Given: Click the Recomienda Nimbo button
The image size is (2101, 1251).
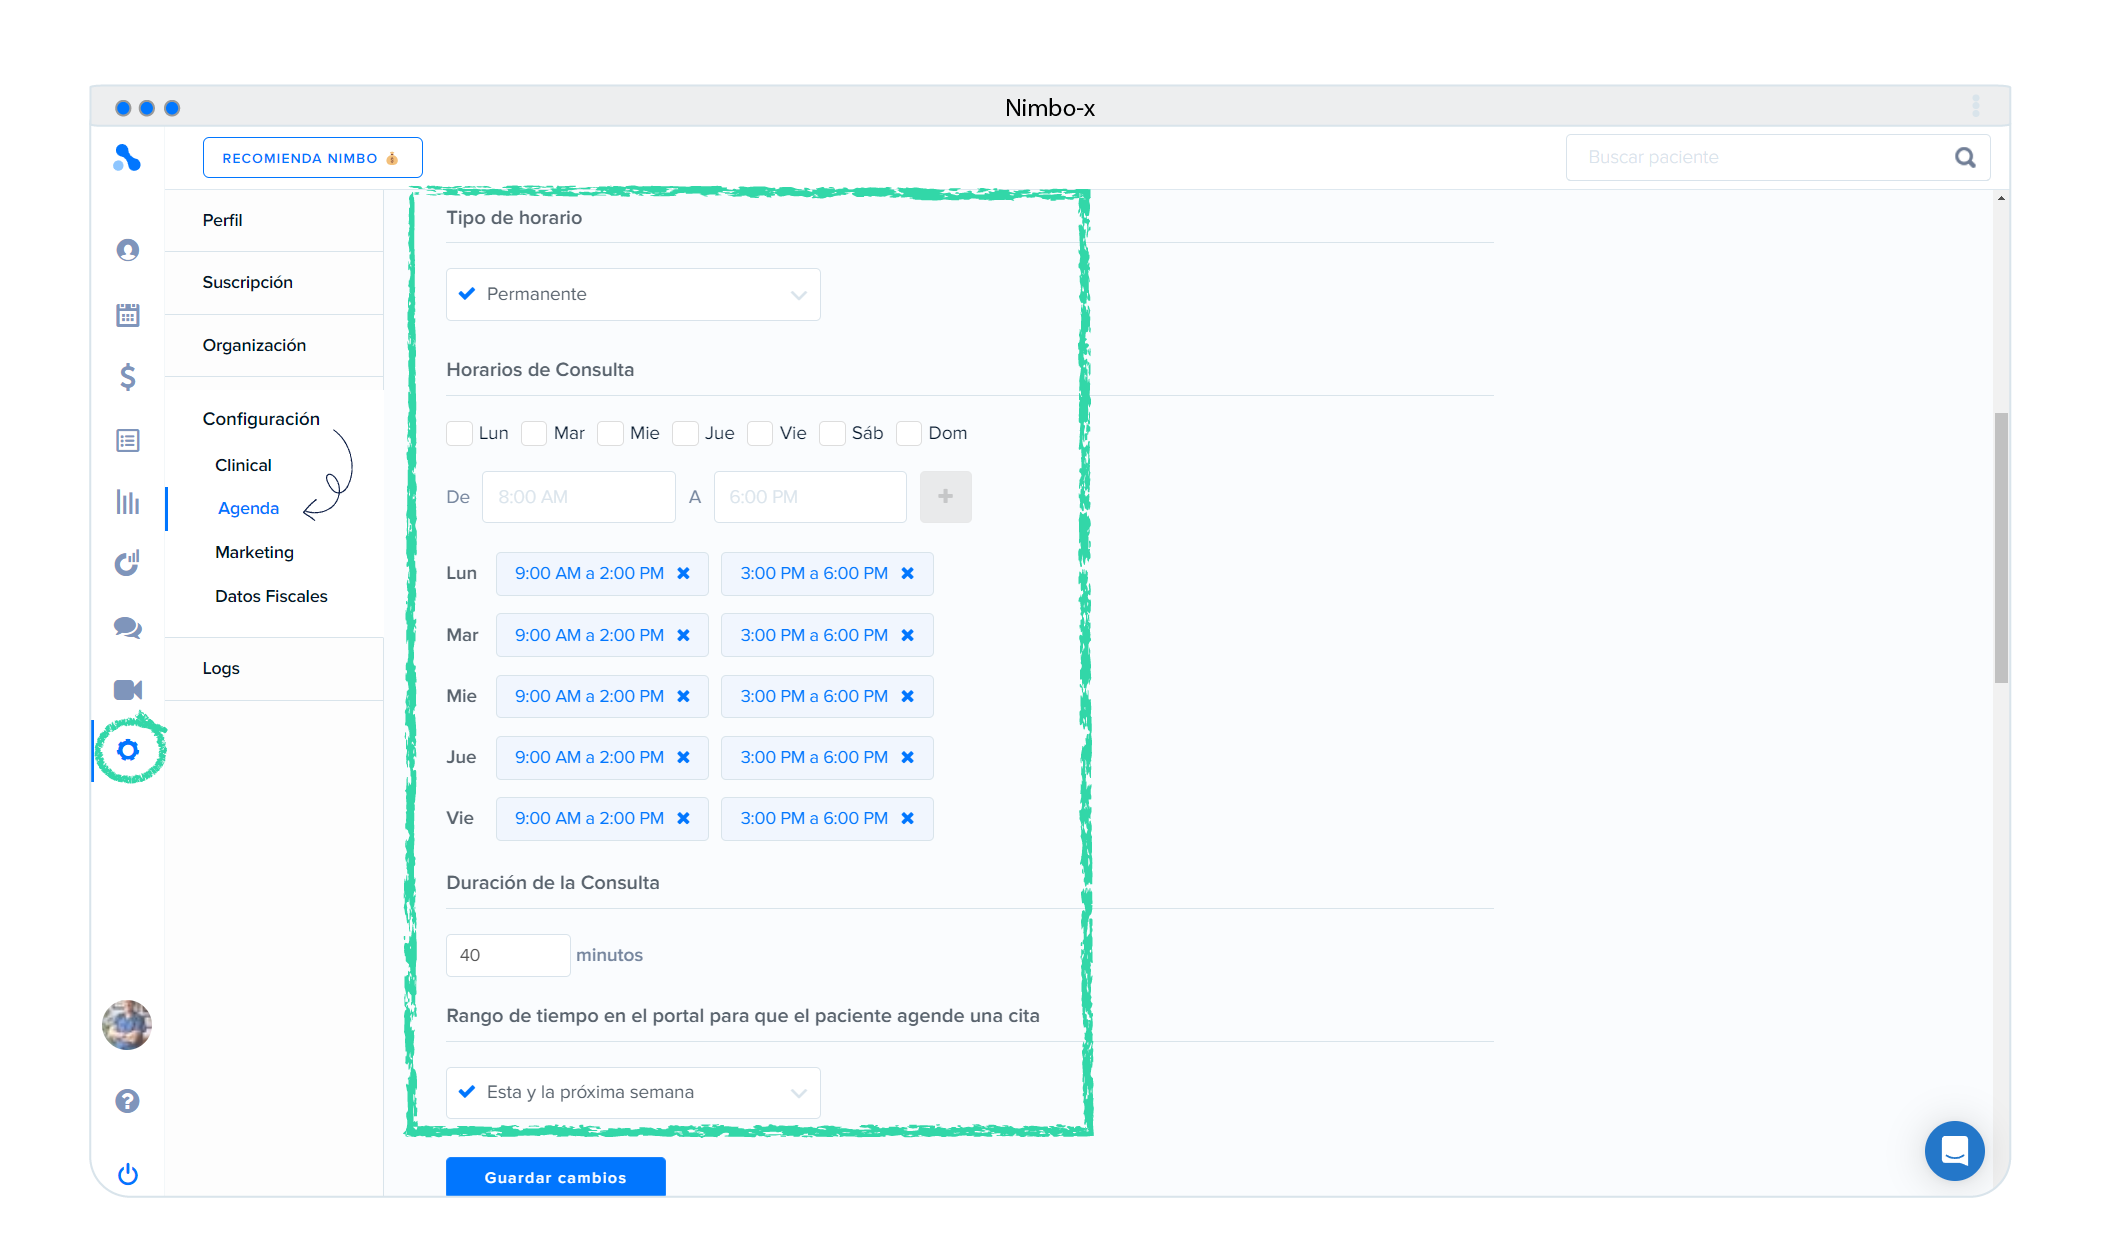Looking at the screenshot, I should click(x=312, y=158).
